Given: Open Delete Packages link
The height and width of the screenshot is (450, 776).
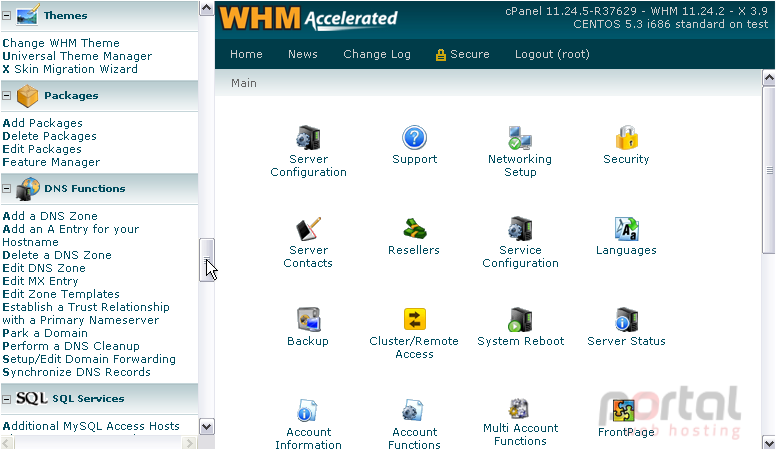Looking at the screenshot, I should coord(49,136).
